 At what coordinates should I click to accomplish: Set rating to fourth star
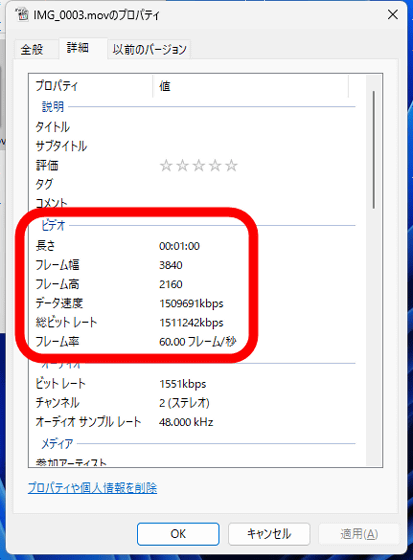pyautogui.click(x=215, y=165)
